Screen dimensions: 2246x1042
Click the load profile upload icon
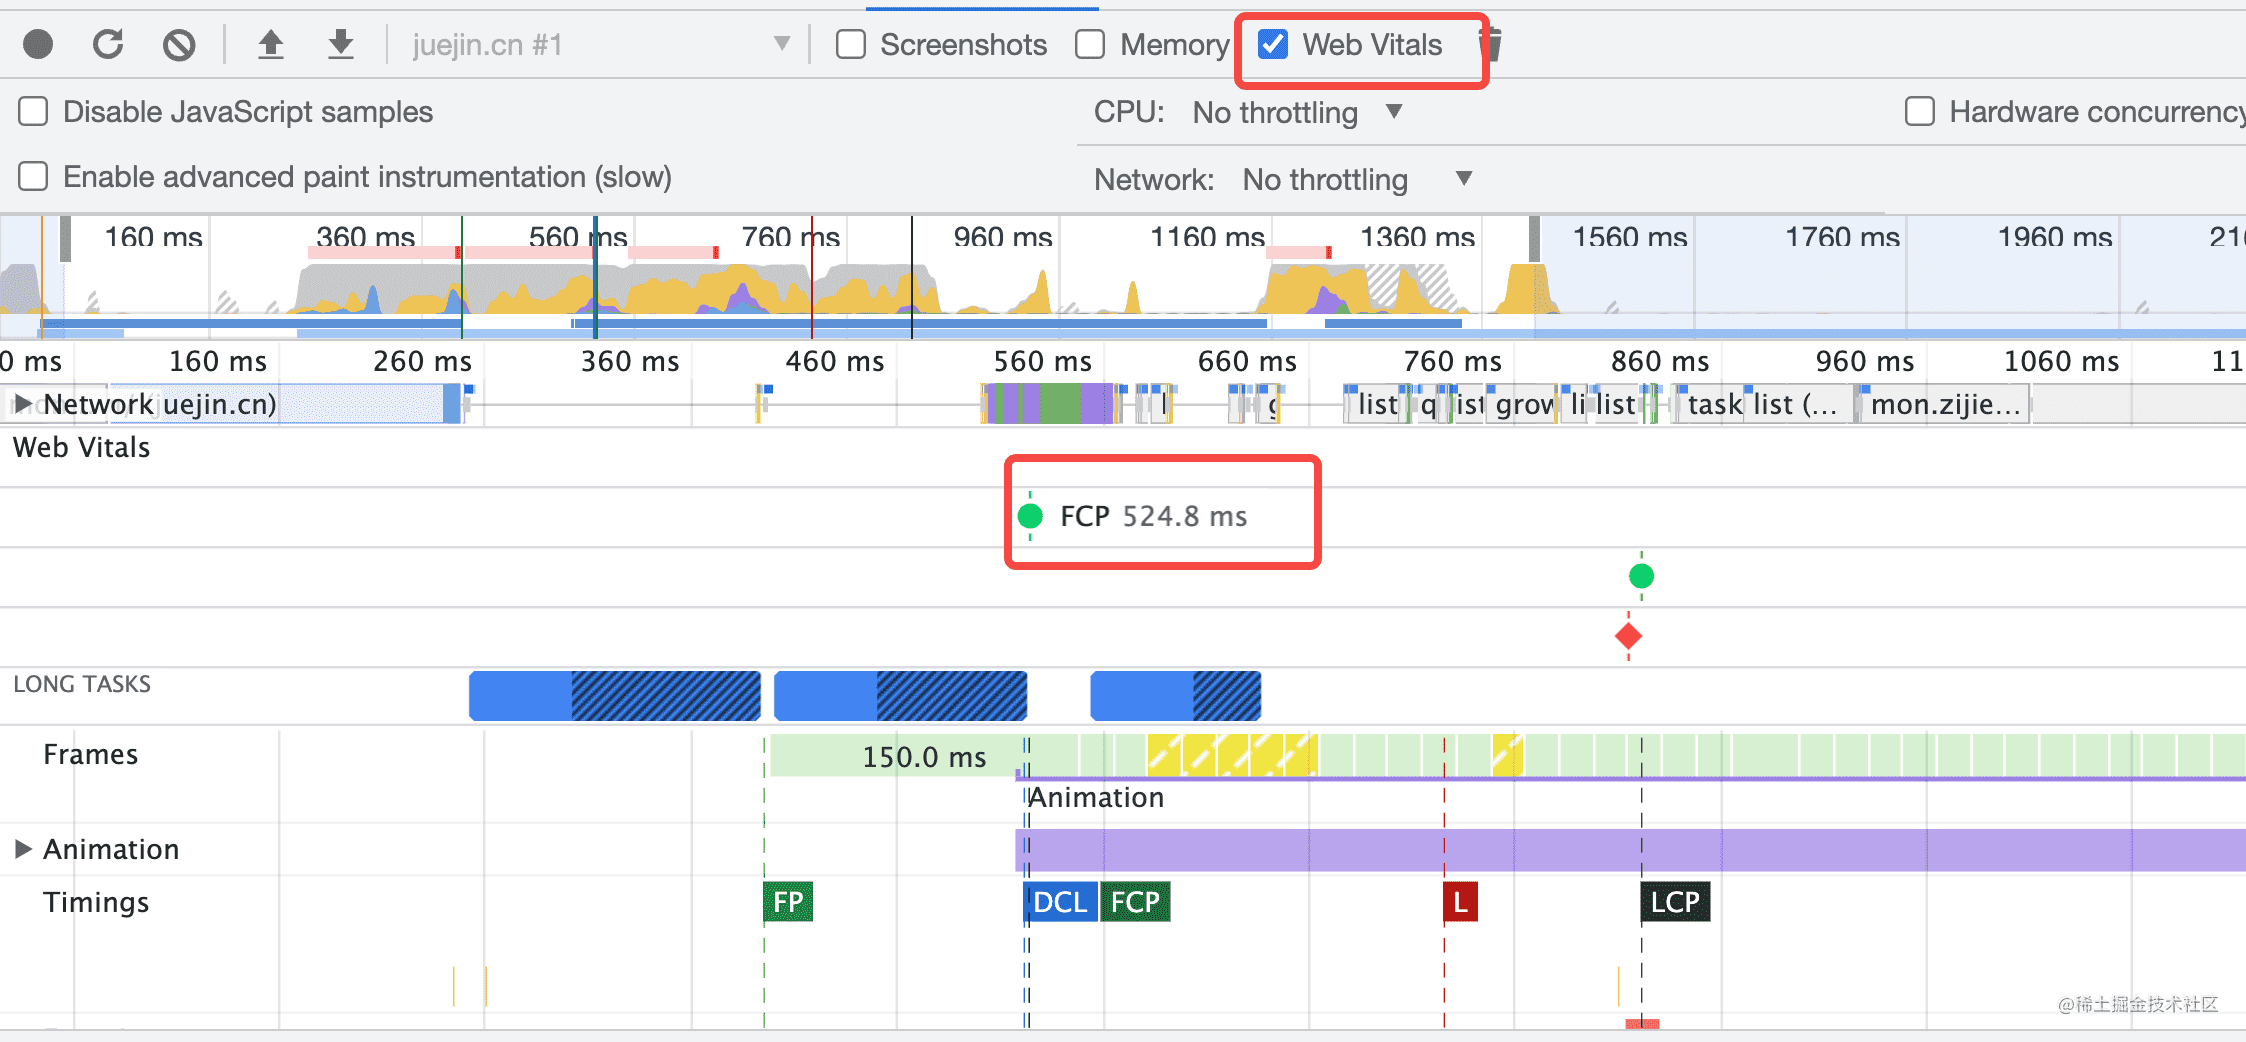tap(270, 45)
